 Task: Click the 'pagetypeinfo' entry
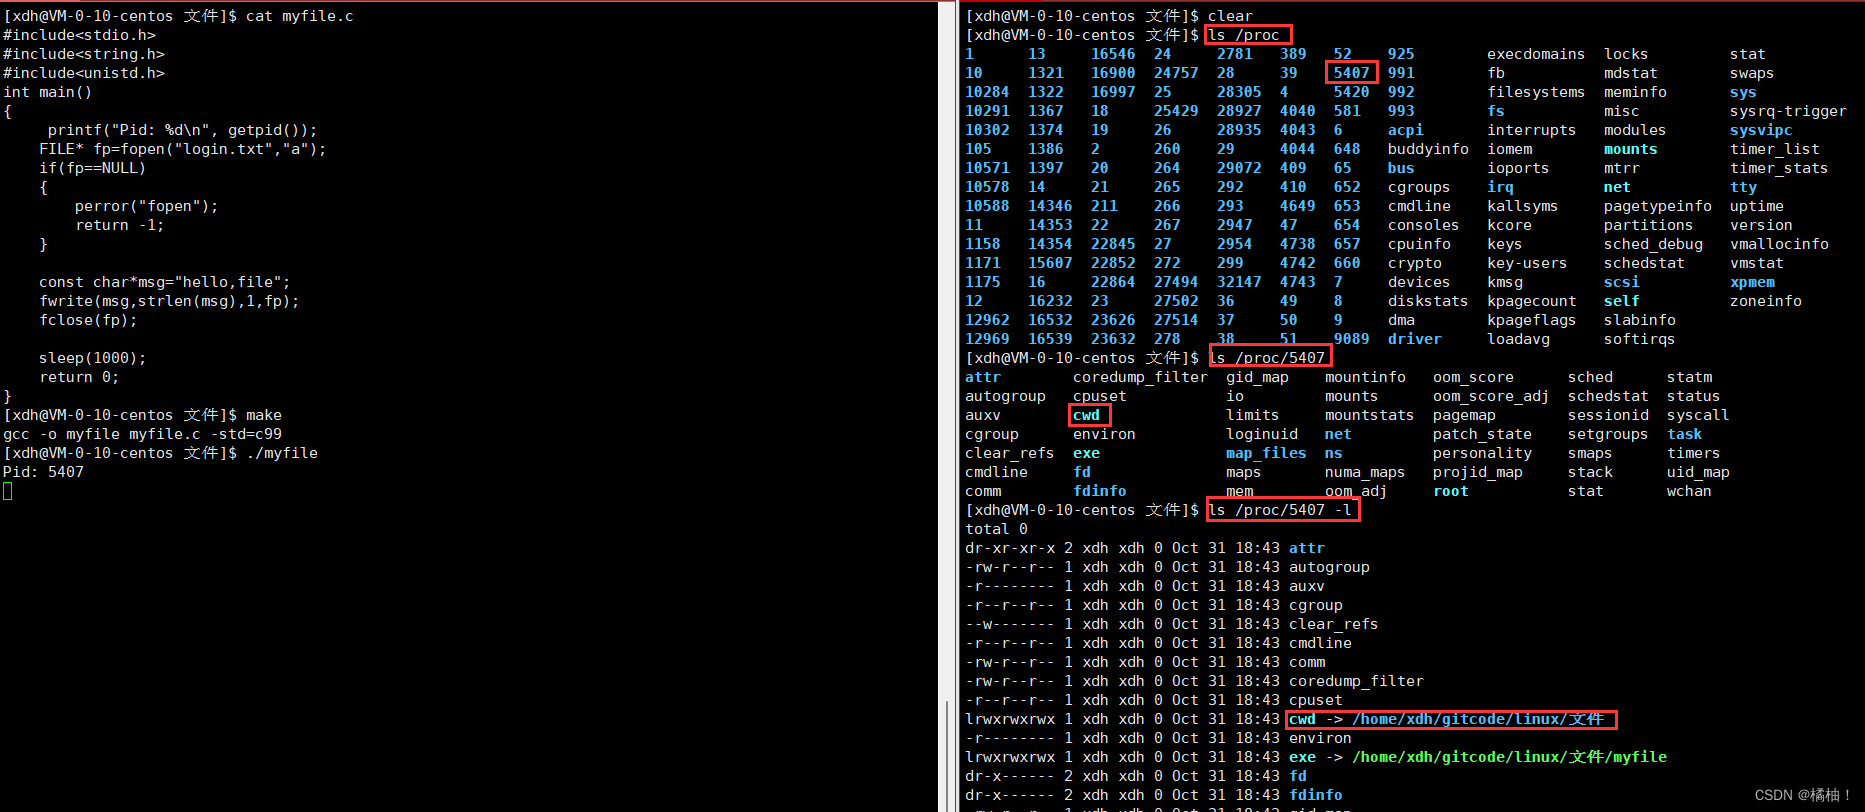pos(1658,206)
